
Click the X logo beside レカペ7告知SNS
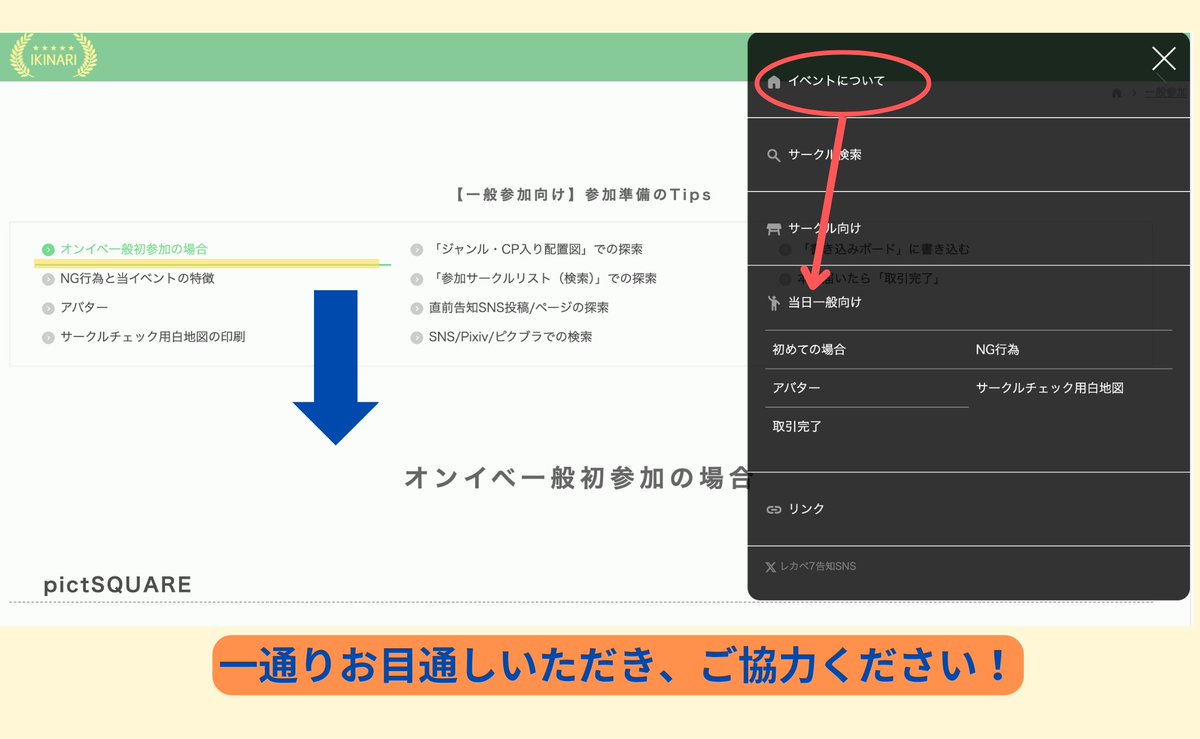770,567
